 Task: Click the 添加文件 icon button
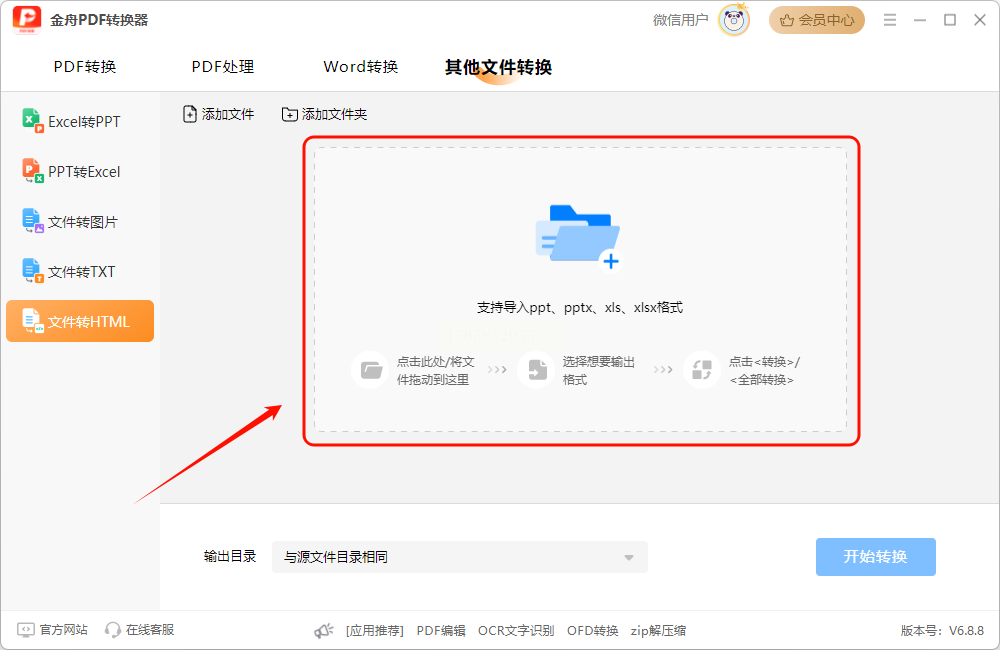(x=218, y=114)
